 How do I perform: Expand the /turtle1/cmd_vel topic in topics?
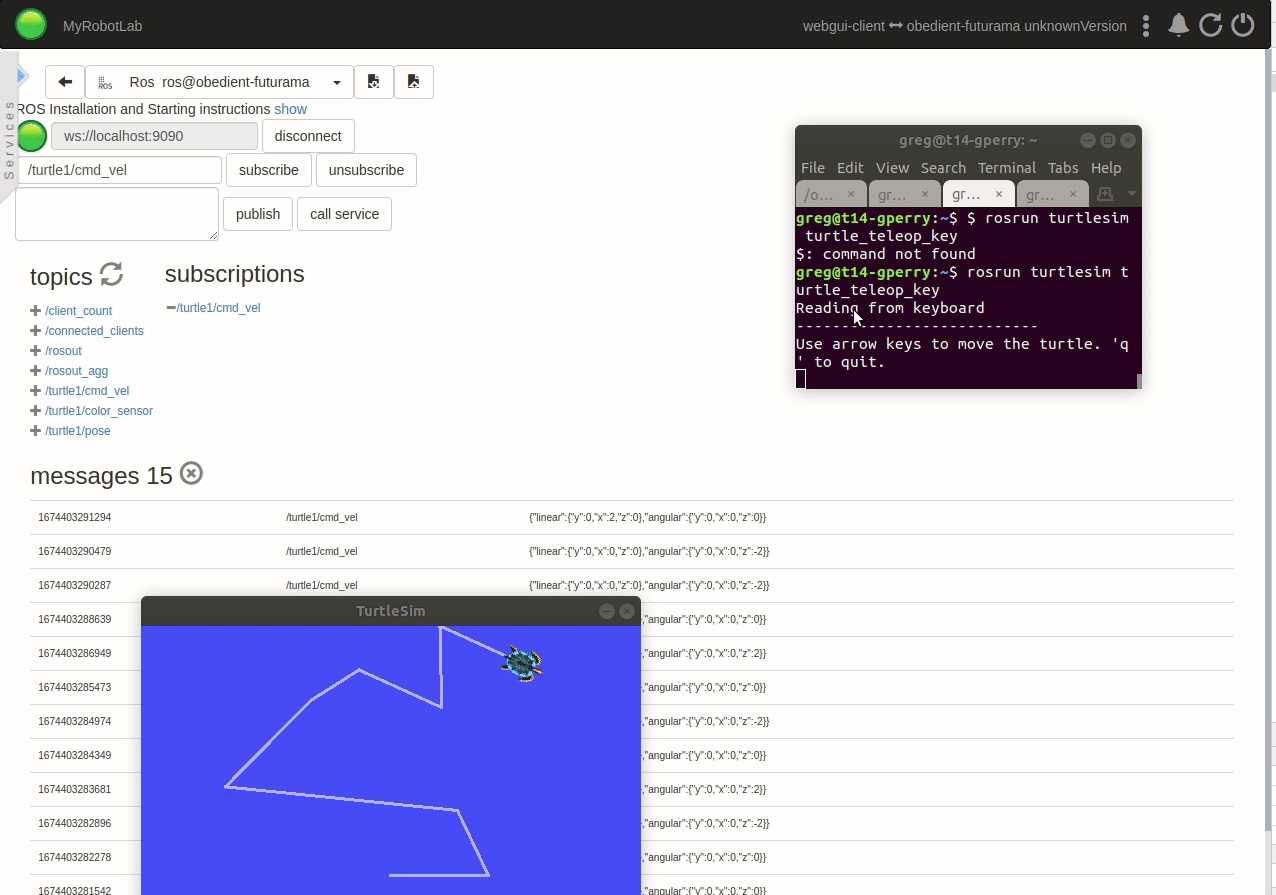pos(36,391)
